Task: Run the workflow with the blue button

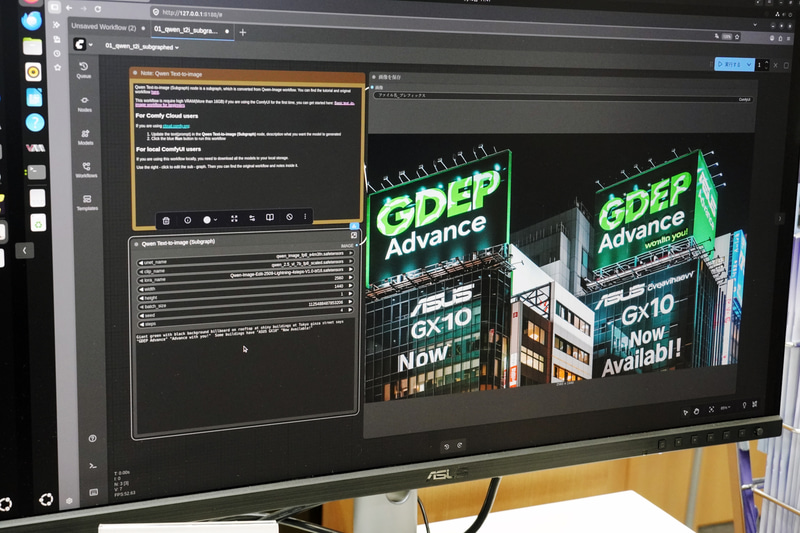Action: [x=730, y=64]
